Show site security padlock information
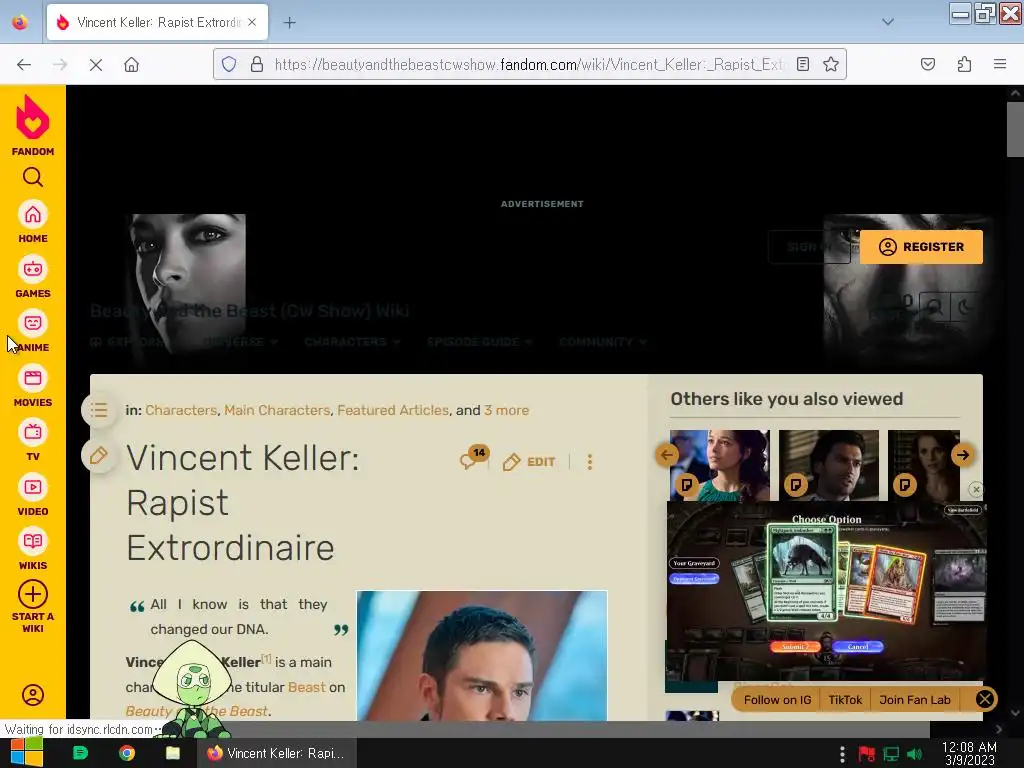1024x768 pixels. click(x=257, y=64)
